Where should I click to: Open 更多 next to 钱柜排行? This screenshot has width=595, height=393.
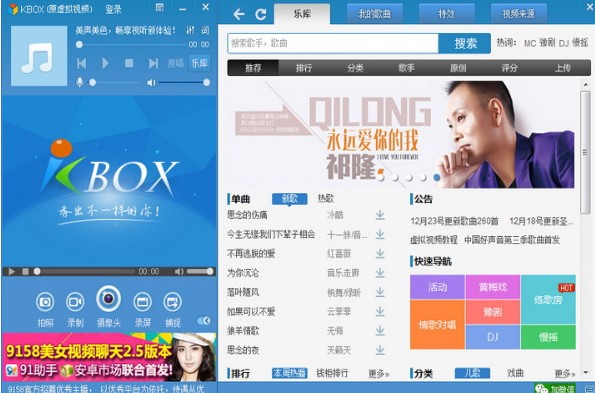tap(378, 374)
